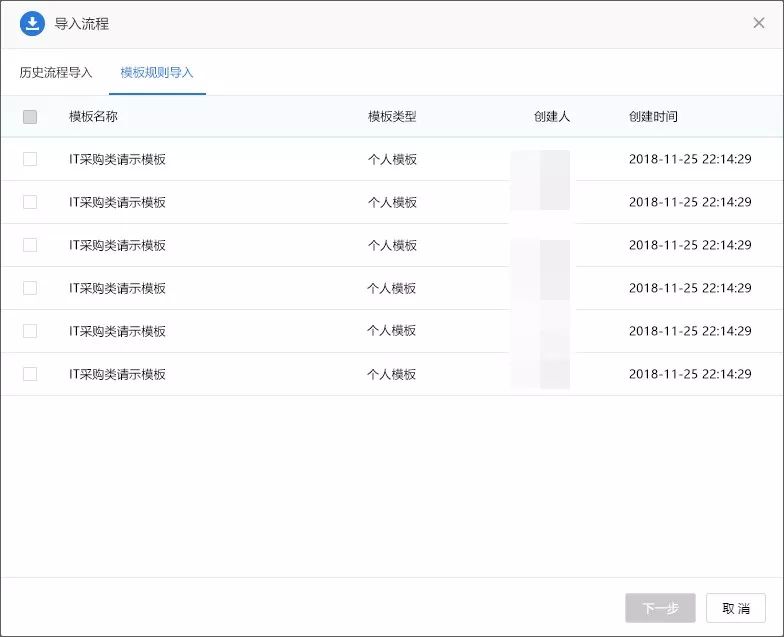Image resolution: width=784 pixels, height=637 pixels.
Task: Click the 模板类型 column header
Action: click(392, 116)
